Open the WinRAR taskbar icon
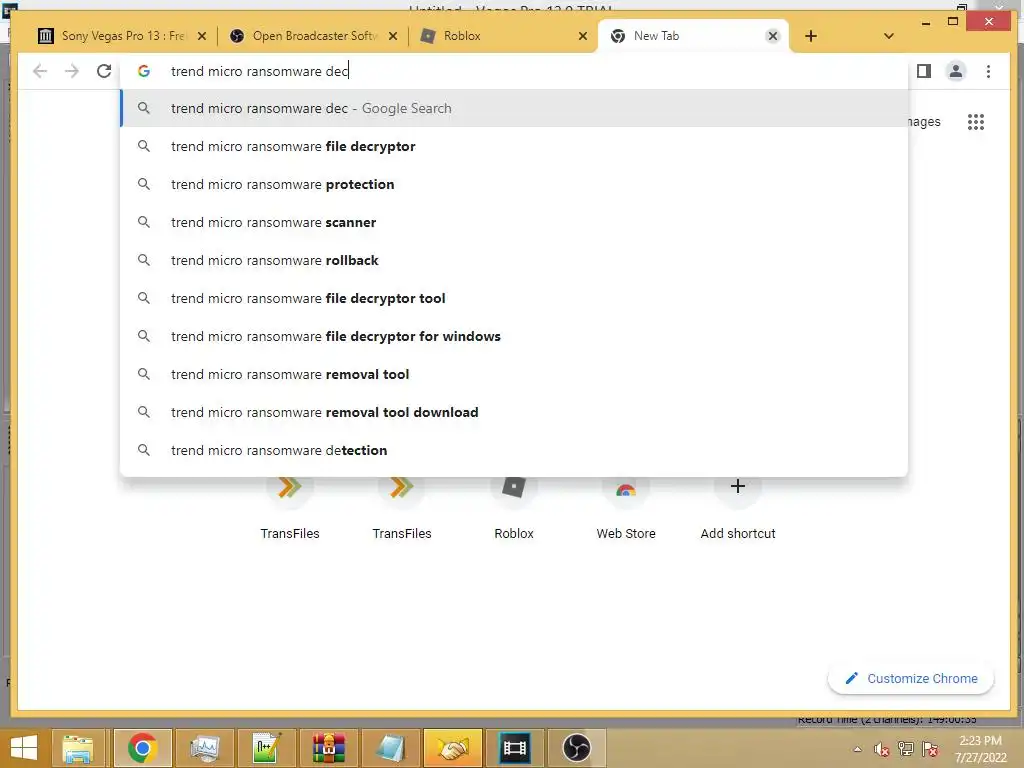Screen dimensions: 1024x768 328,748
